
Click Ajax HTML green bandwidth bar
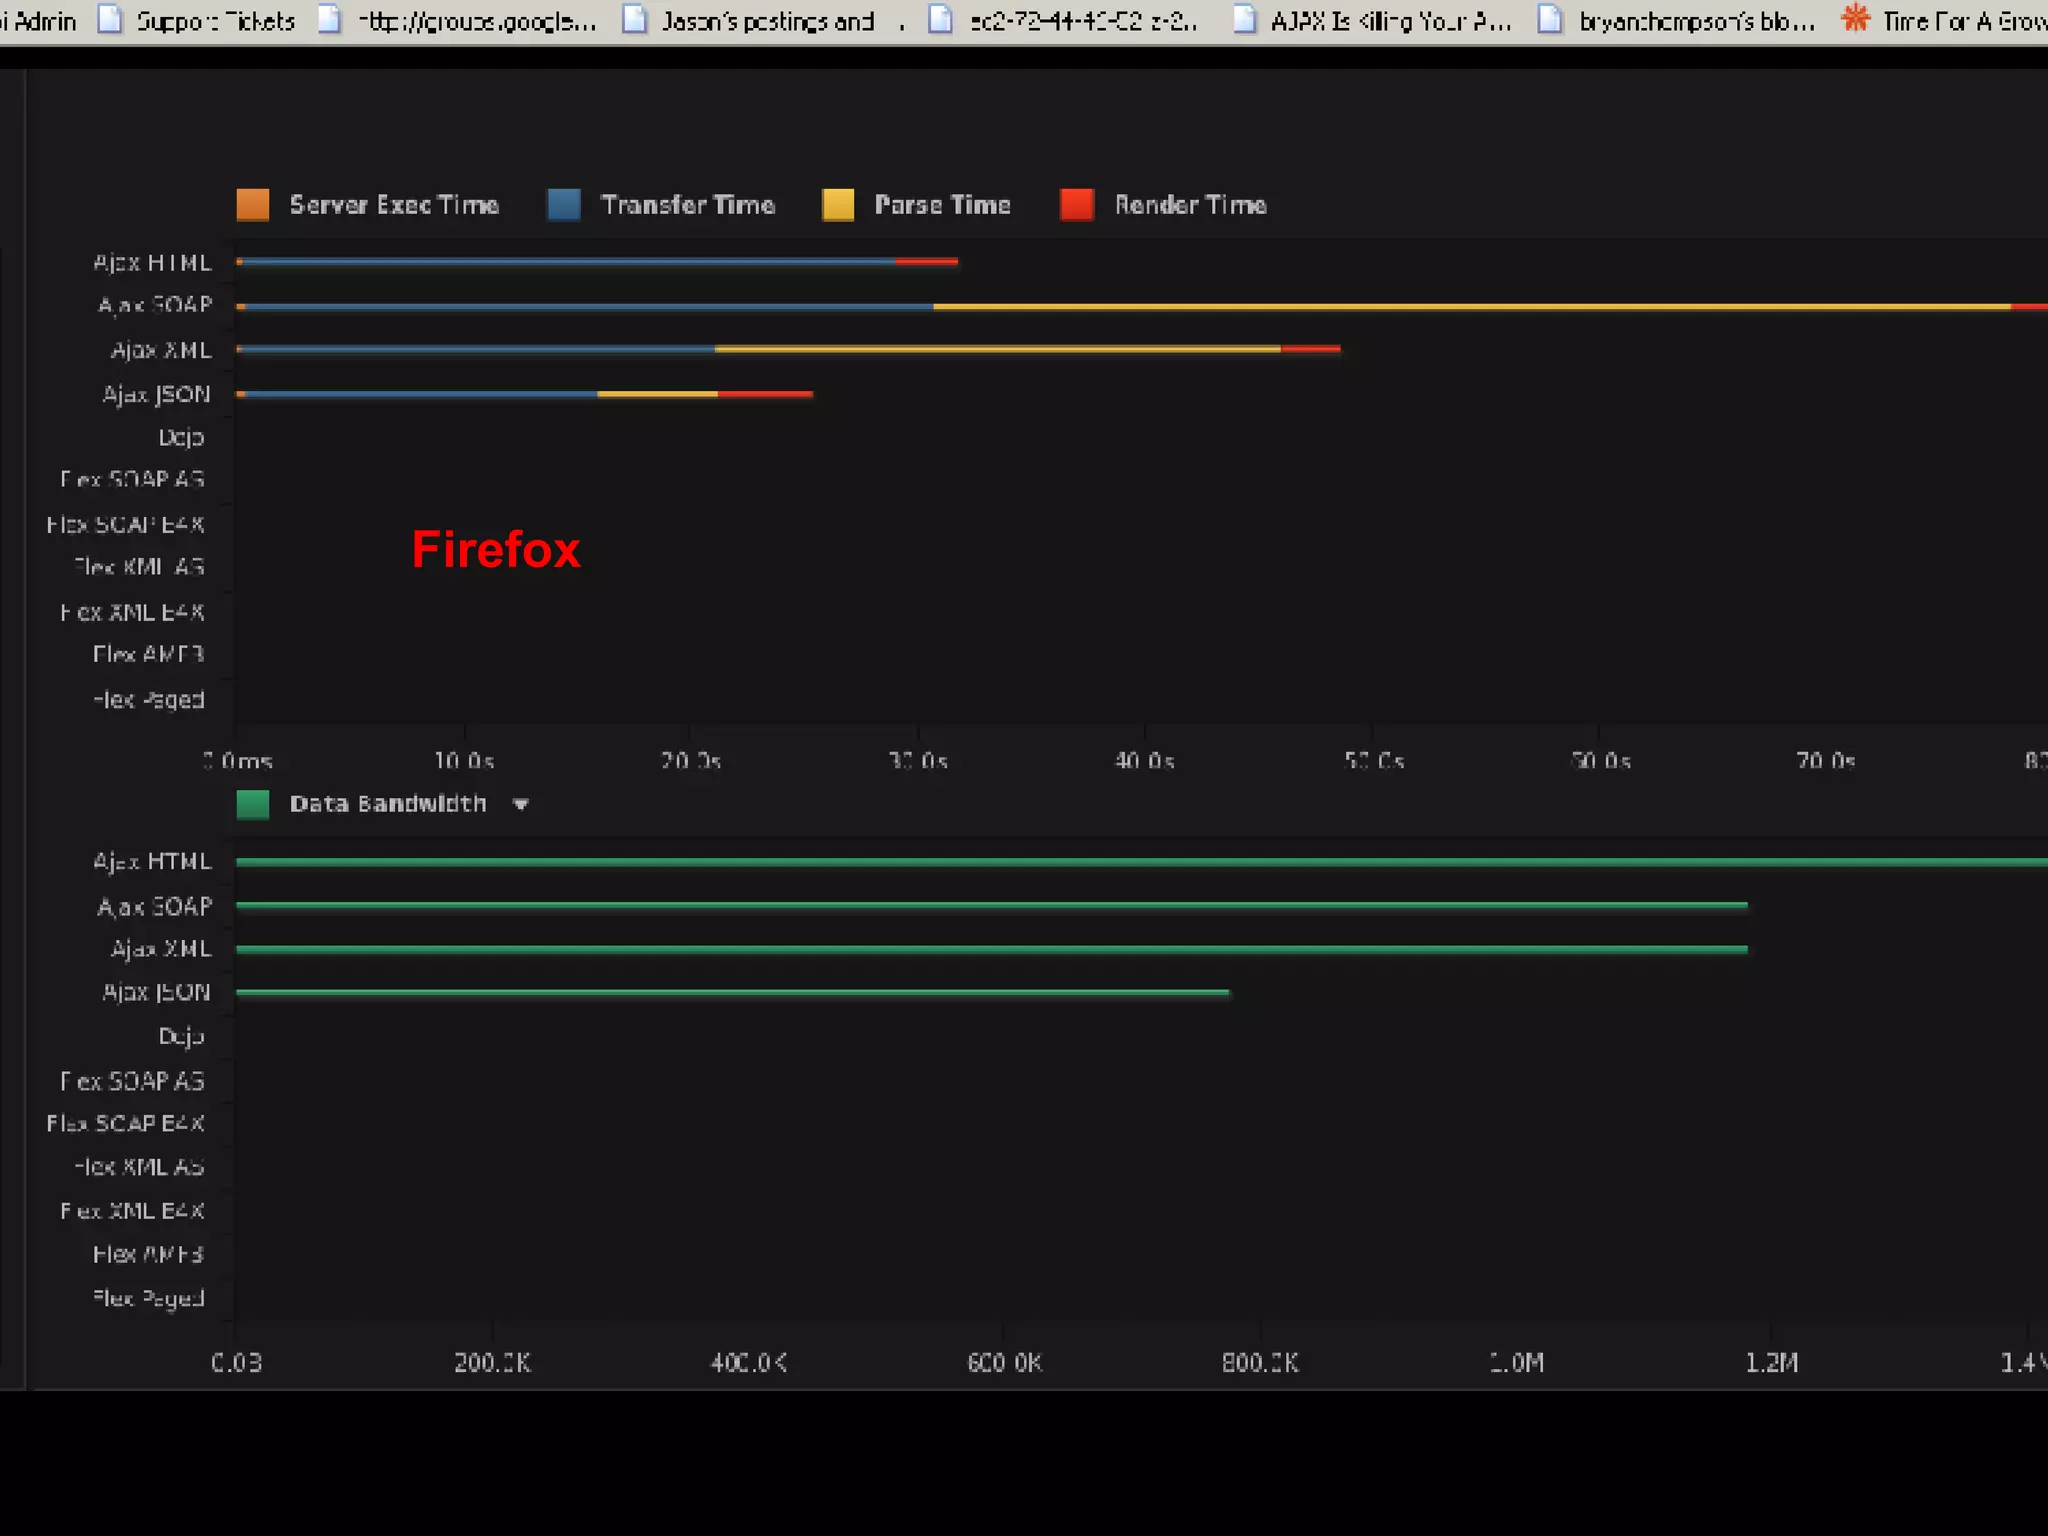tap(1142, 861)
